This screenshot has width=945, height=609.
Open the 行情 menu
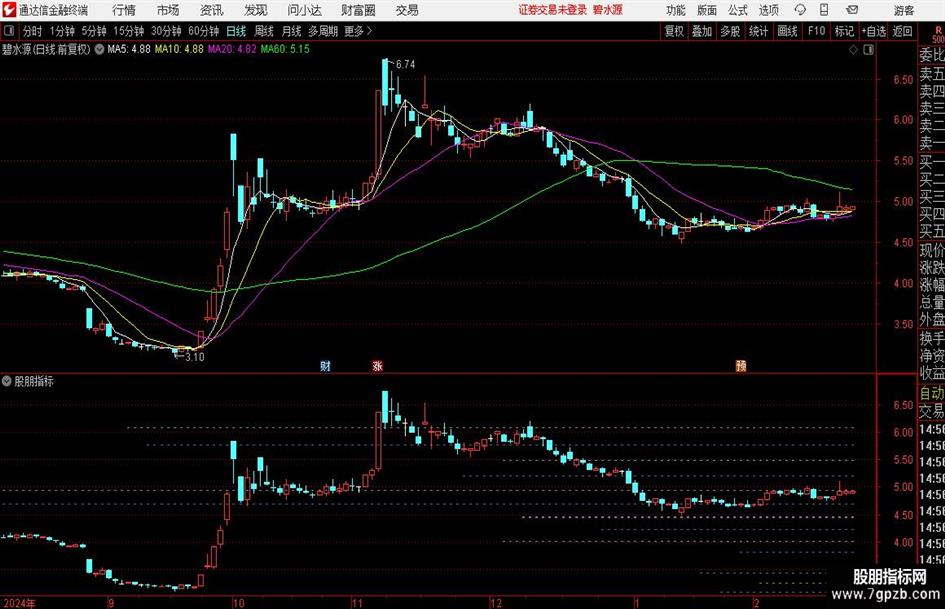click(x=124, y=10)
